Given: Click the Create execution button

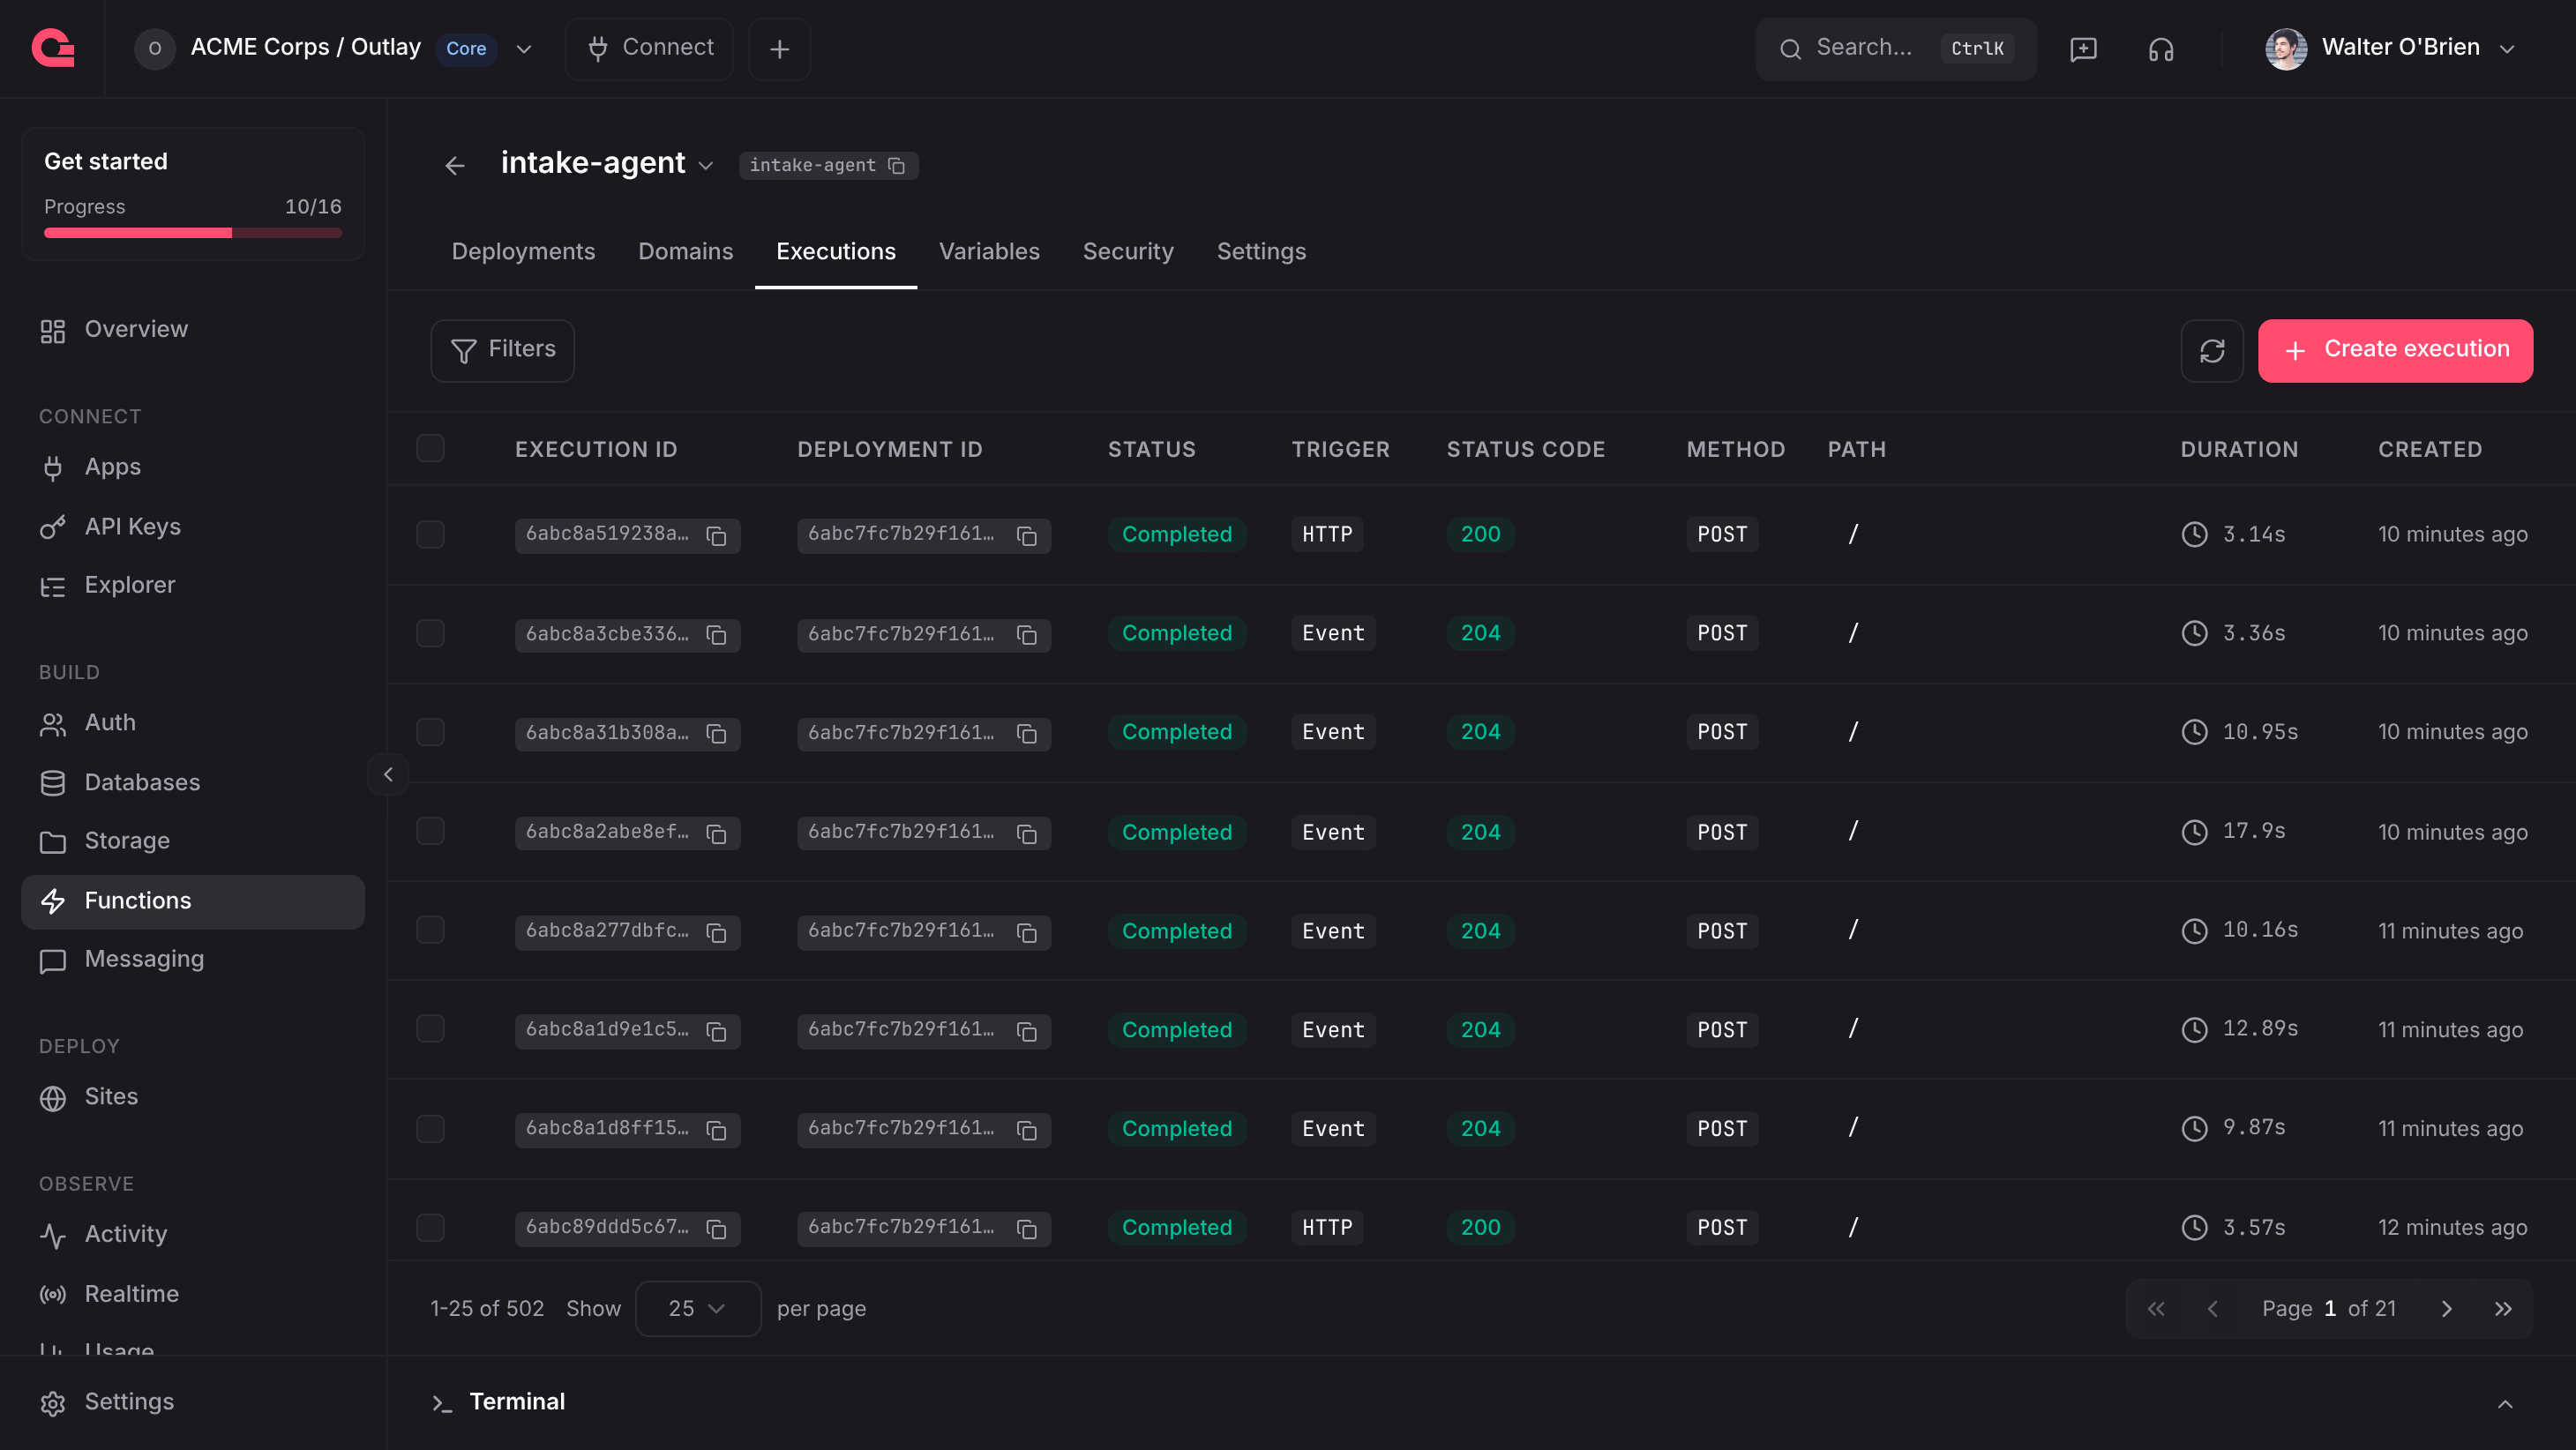Looking at the screenshot, I should pos(2395,350).
